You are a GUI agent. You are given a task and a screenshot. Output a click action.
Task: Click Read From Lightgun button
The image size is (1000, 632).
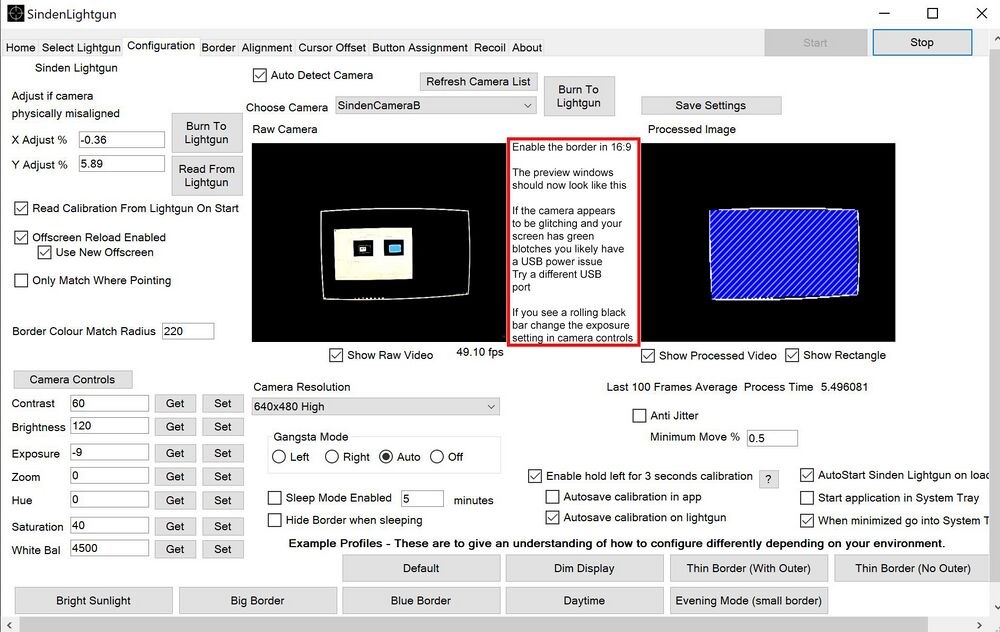pos(207,175)
